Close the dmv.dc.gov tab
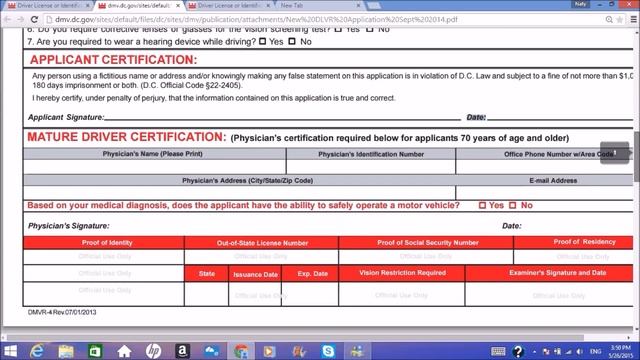640x360 pixels. (178, 6)
